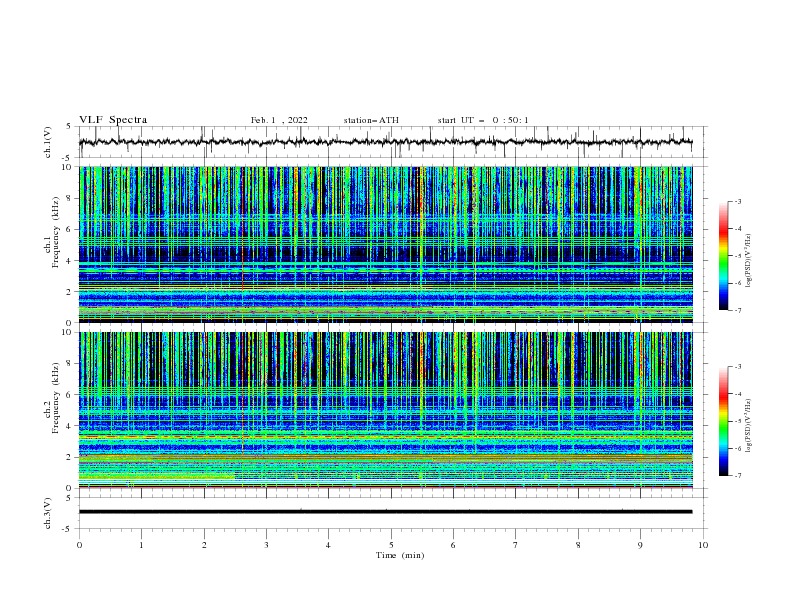Click the ch.1 spectrogram color scale bar
The width and height of the screenshot is (792, 612).
pyautogui.click(x=723, y=256)
